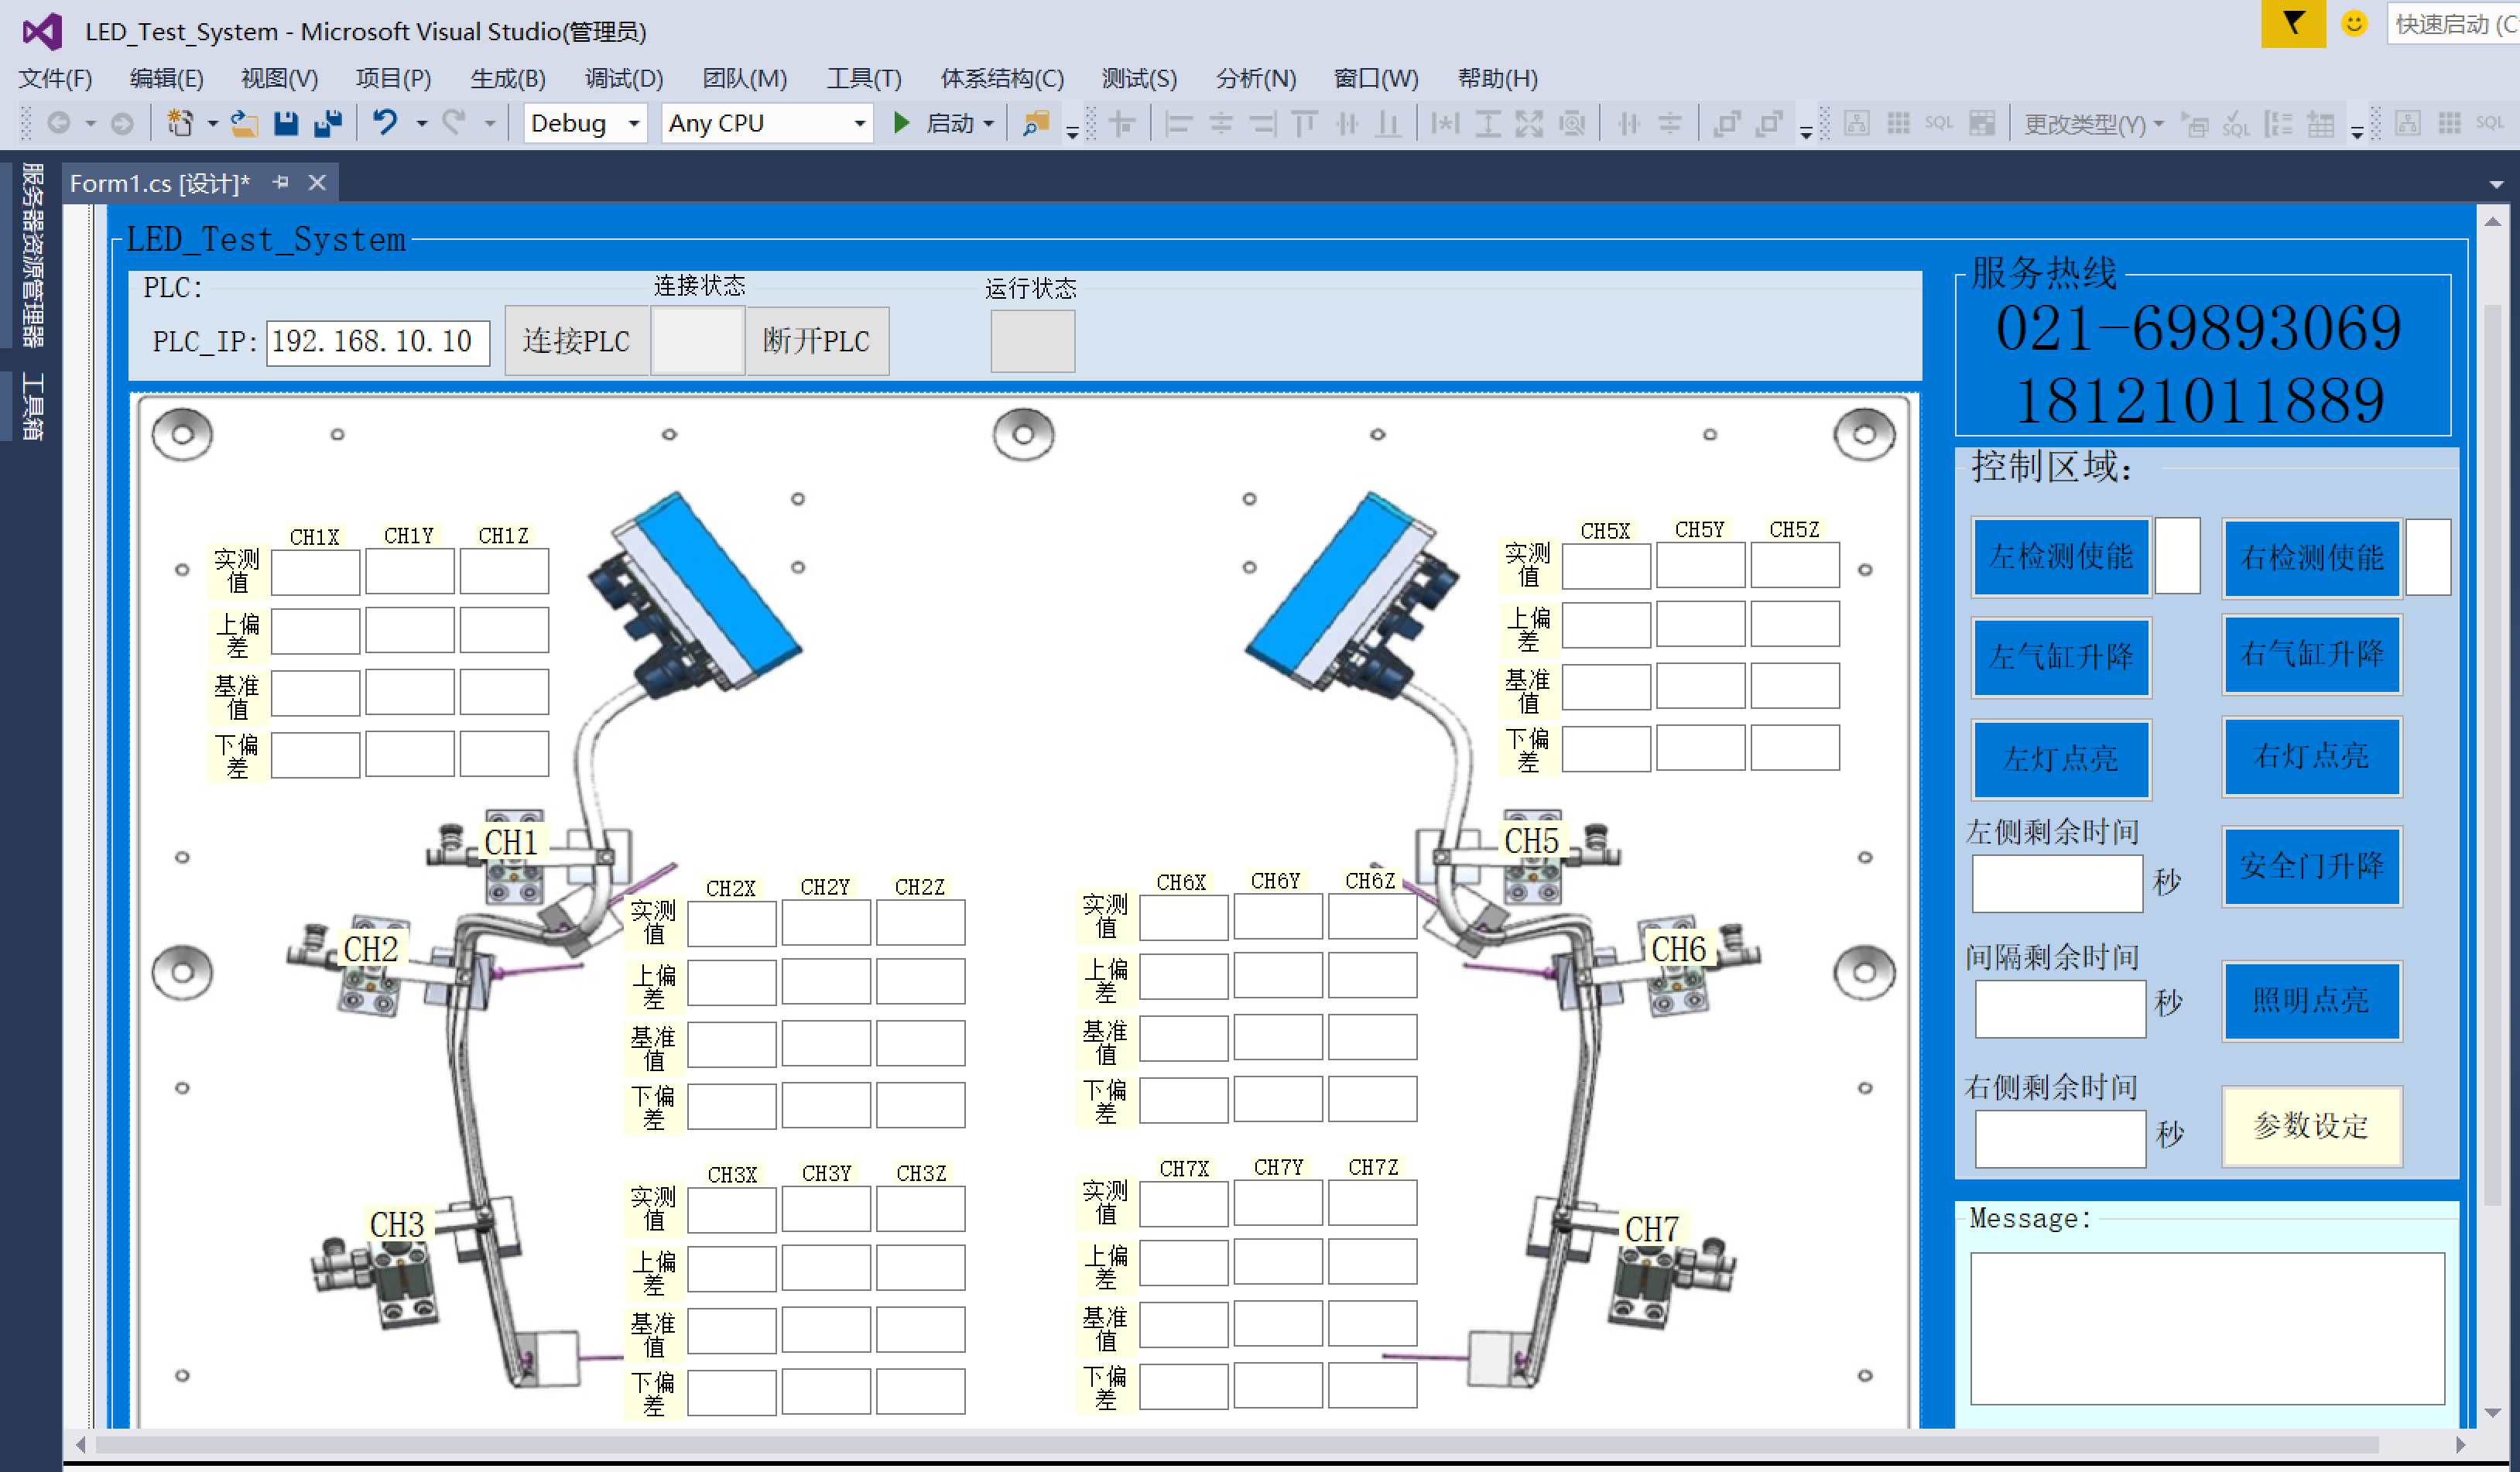The image size is (2520, 1472).
Task: Expand the Any CPU platform dropdown
Action: click(858, 123)
